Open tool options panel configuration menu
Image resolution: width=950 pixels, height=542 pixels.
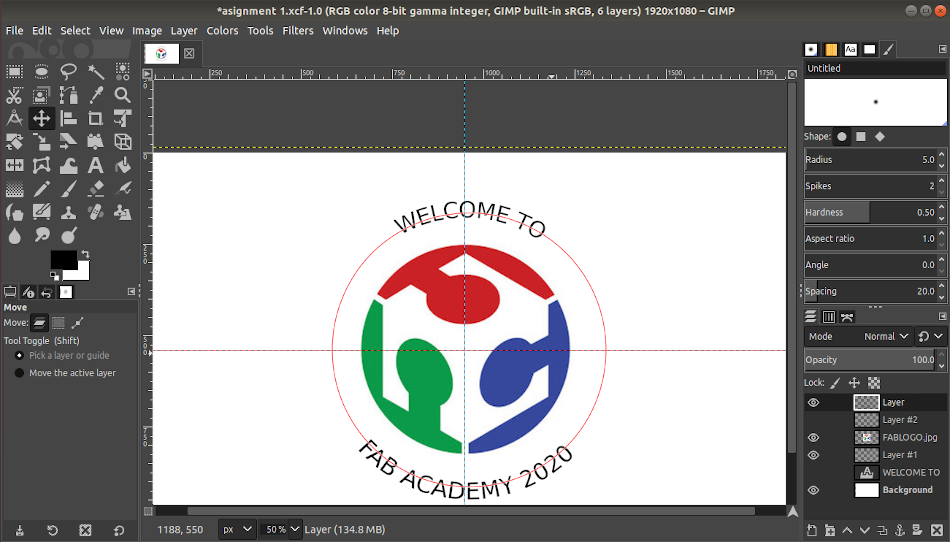point(131,292)
